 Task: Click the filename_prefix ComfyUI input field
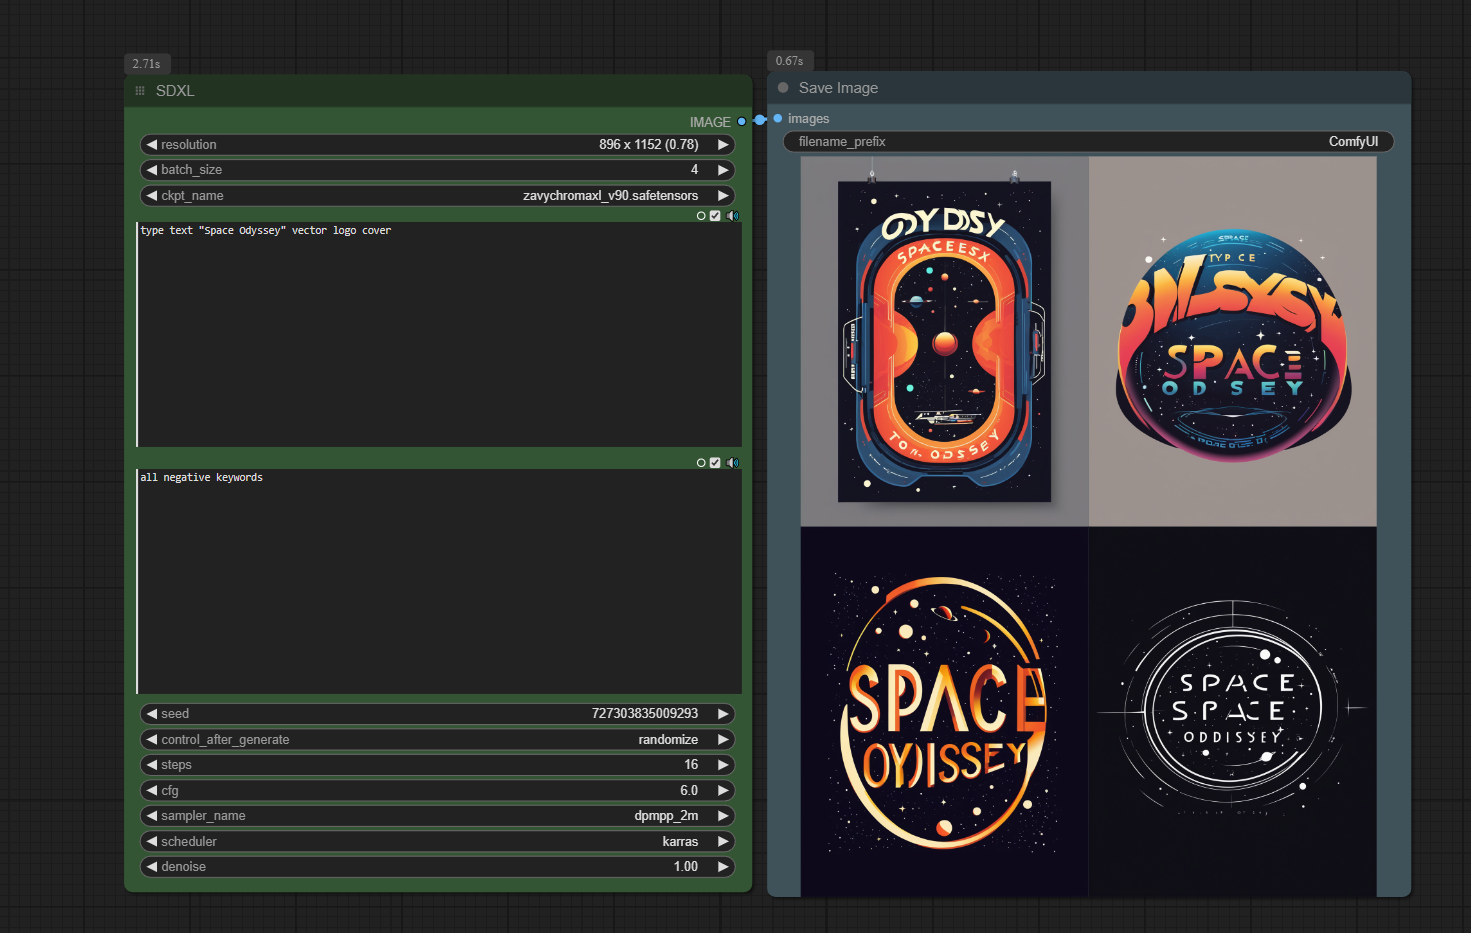[1088, 142]
